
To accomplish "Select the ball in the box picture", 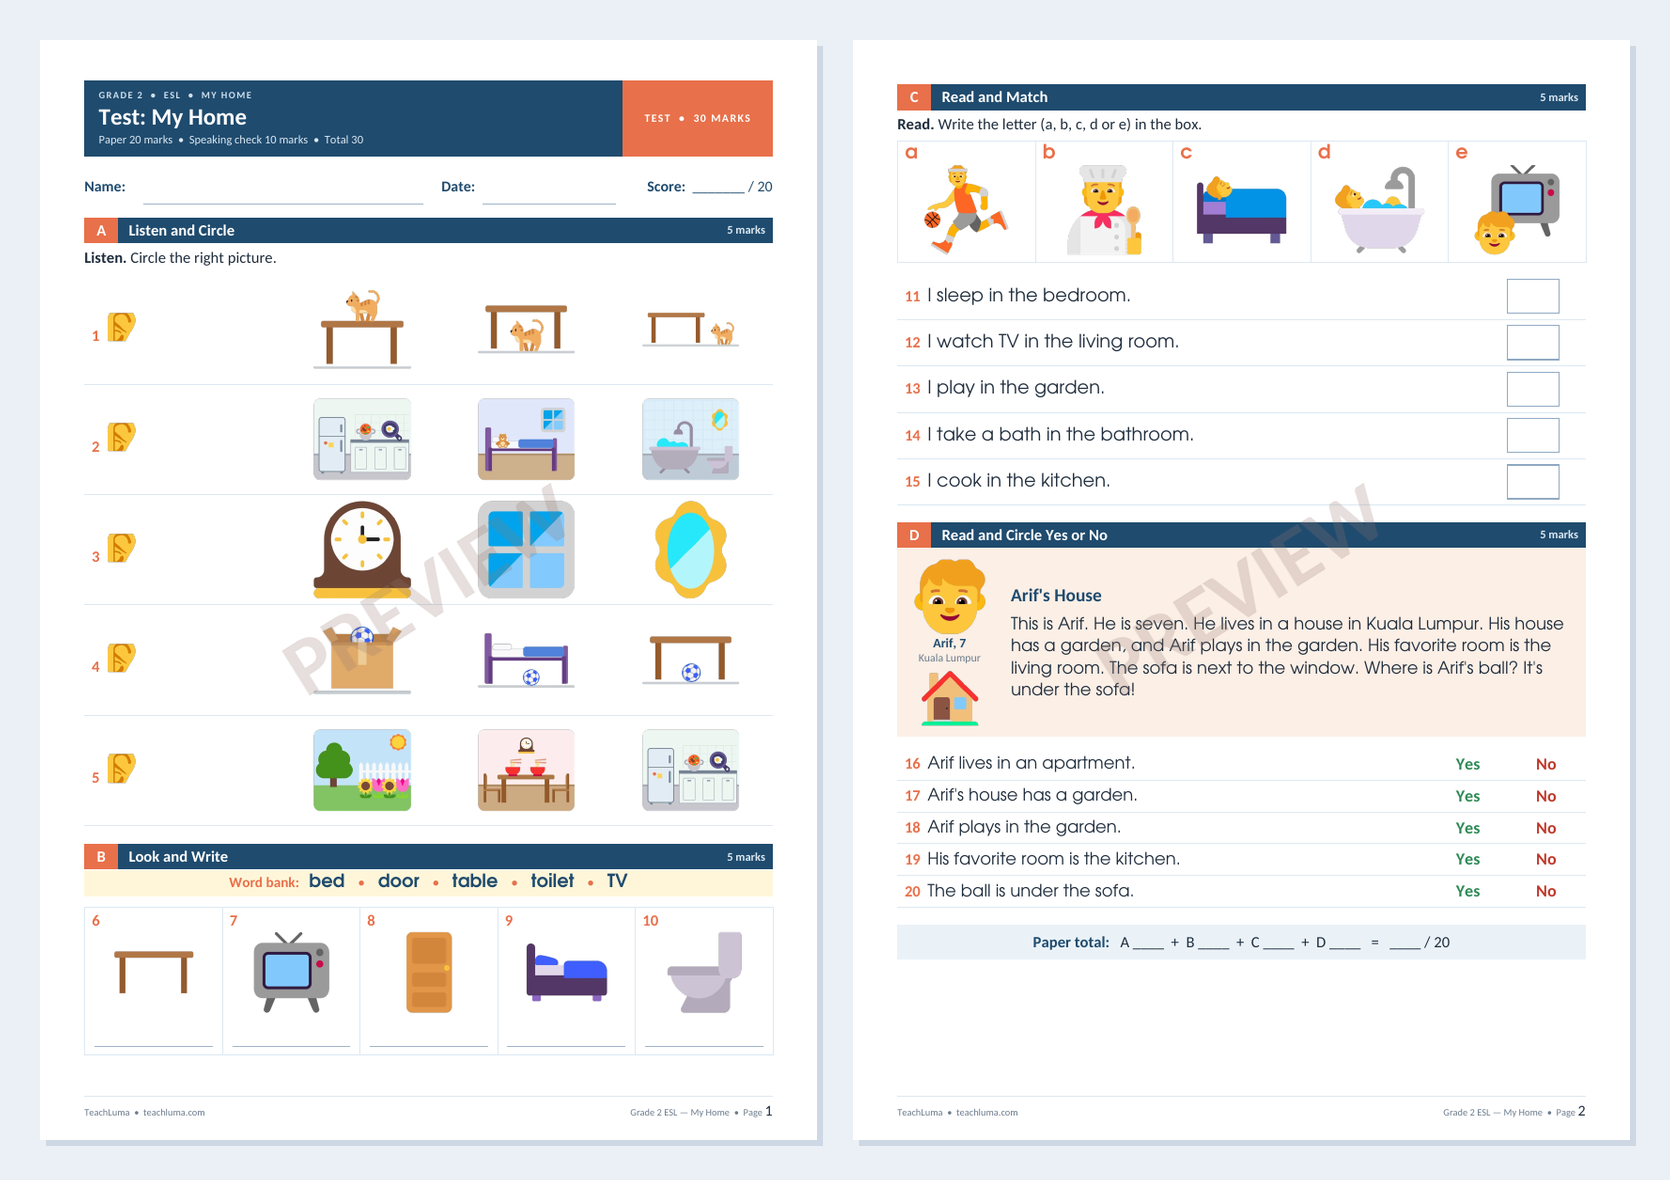I will pos(362,659).
